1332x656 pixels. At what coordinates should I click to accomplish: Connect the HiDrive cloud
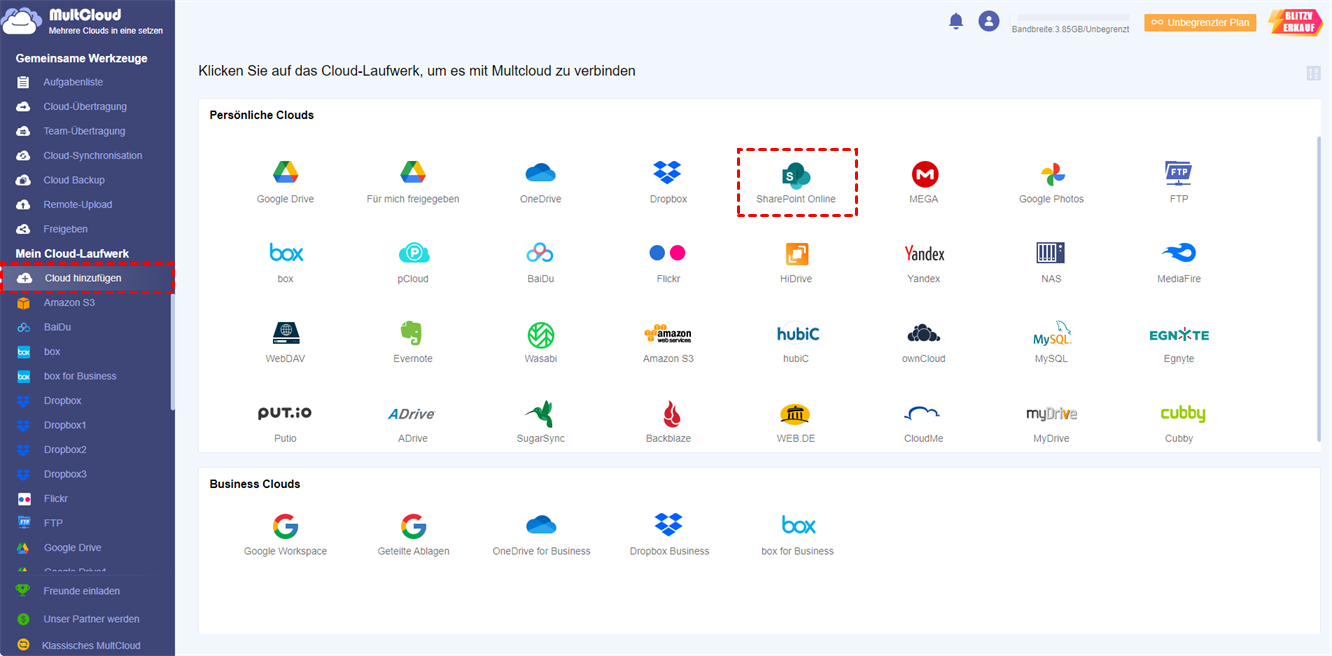(796, 262)
